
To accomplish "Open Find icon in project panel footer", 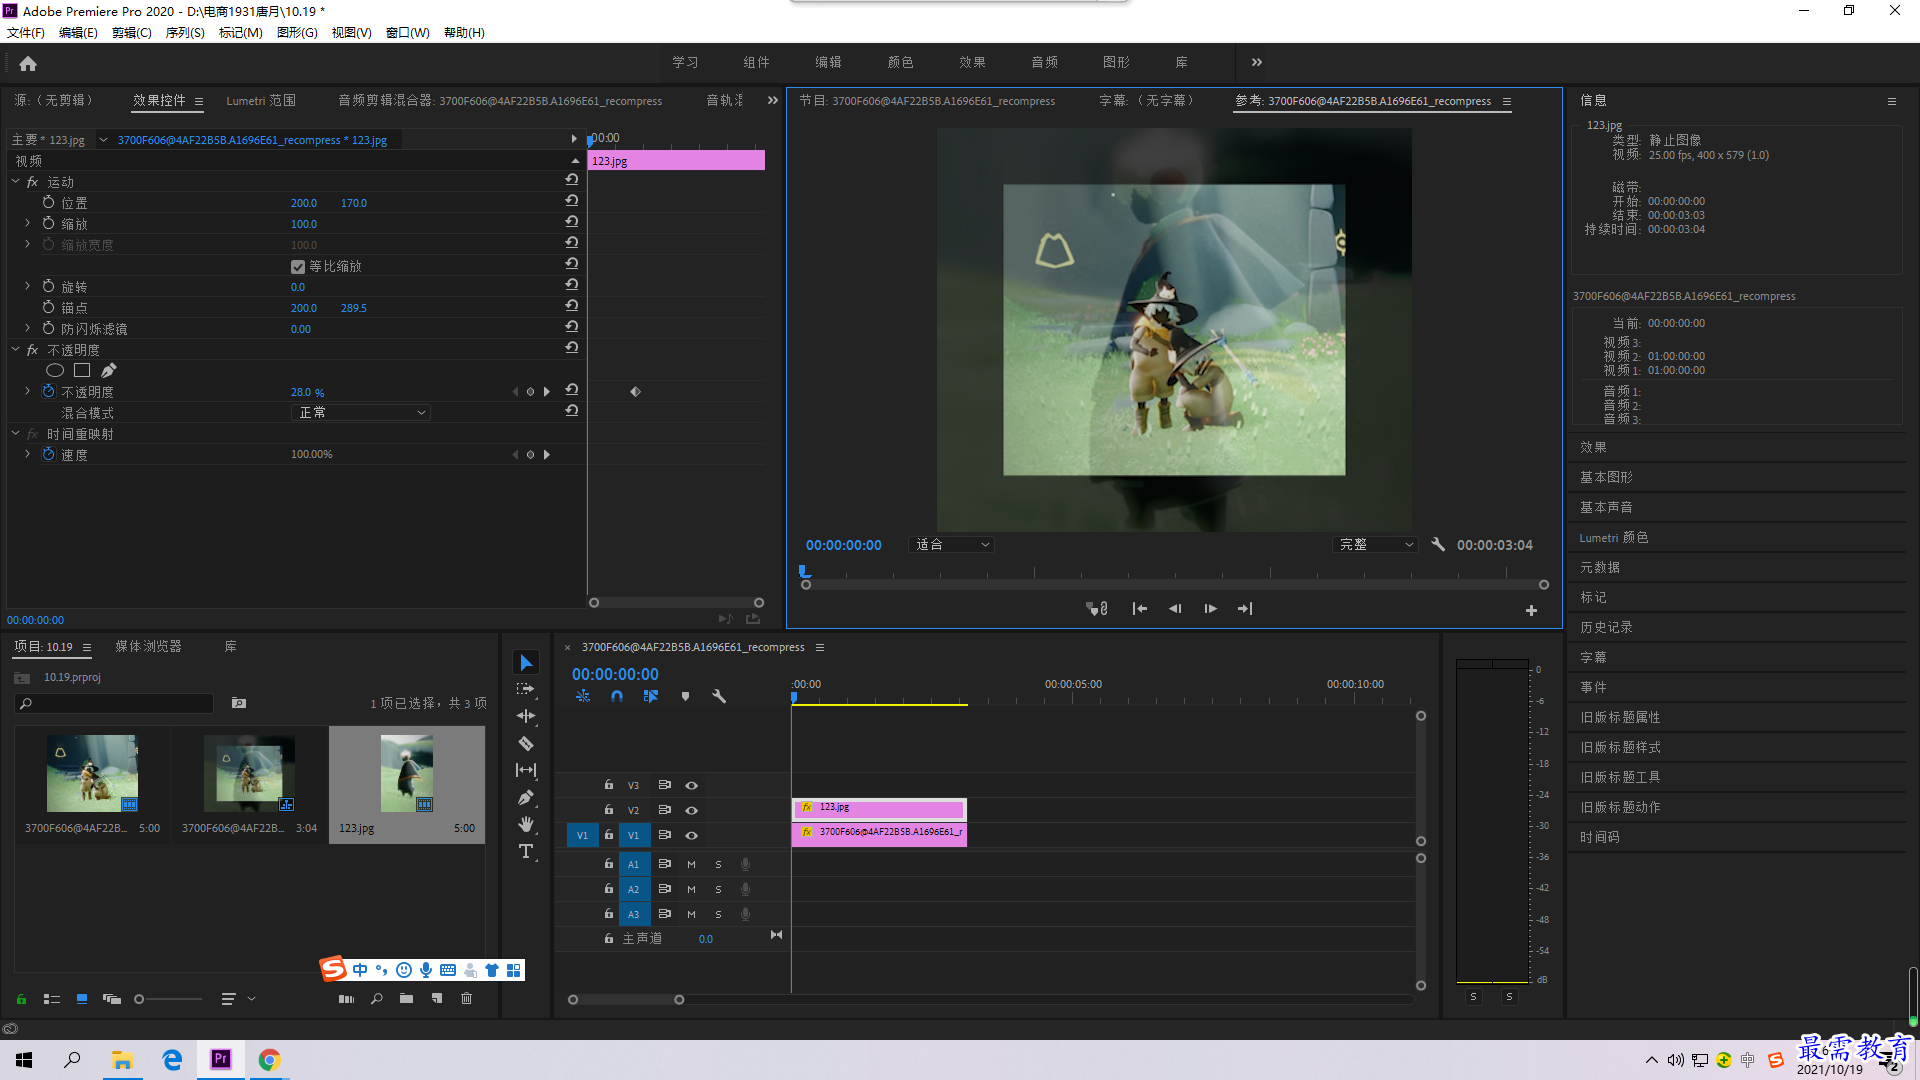I will (x=377, y=998).
